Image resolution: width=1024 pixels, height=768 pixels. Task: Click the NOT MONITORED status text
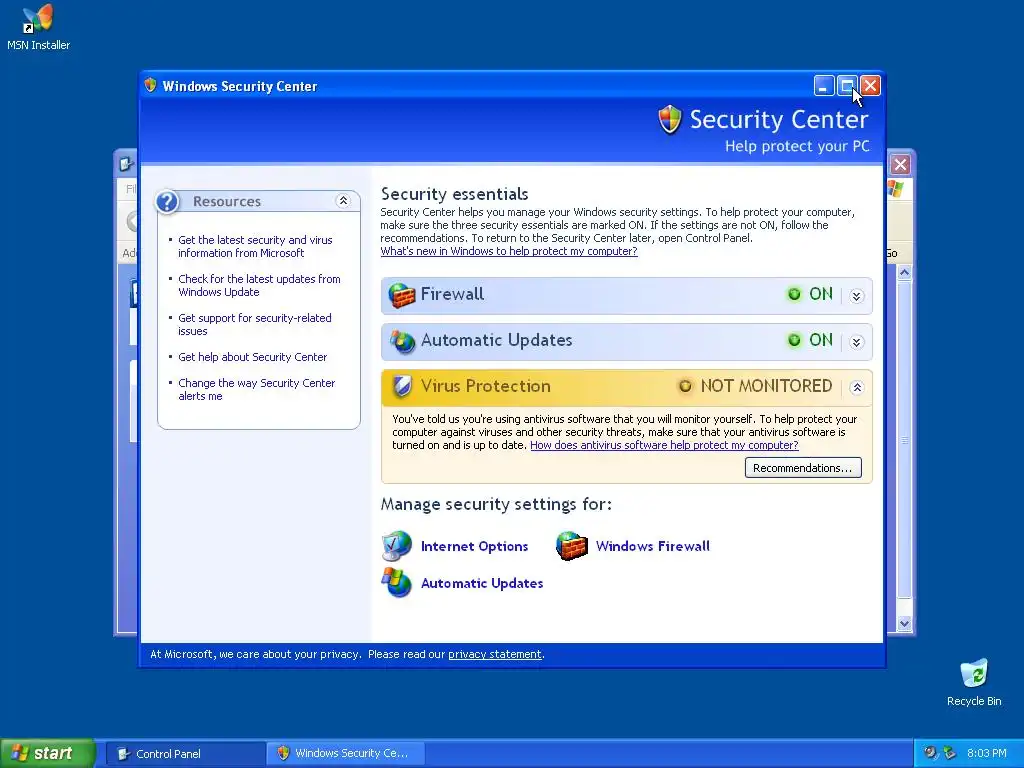(766, 386)
